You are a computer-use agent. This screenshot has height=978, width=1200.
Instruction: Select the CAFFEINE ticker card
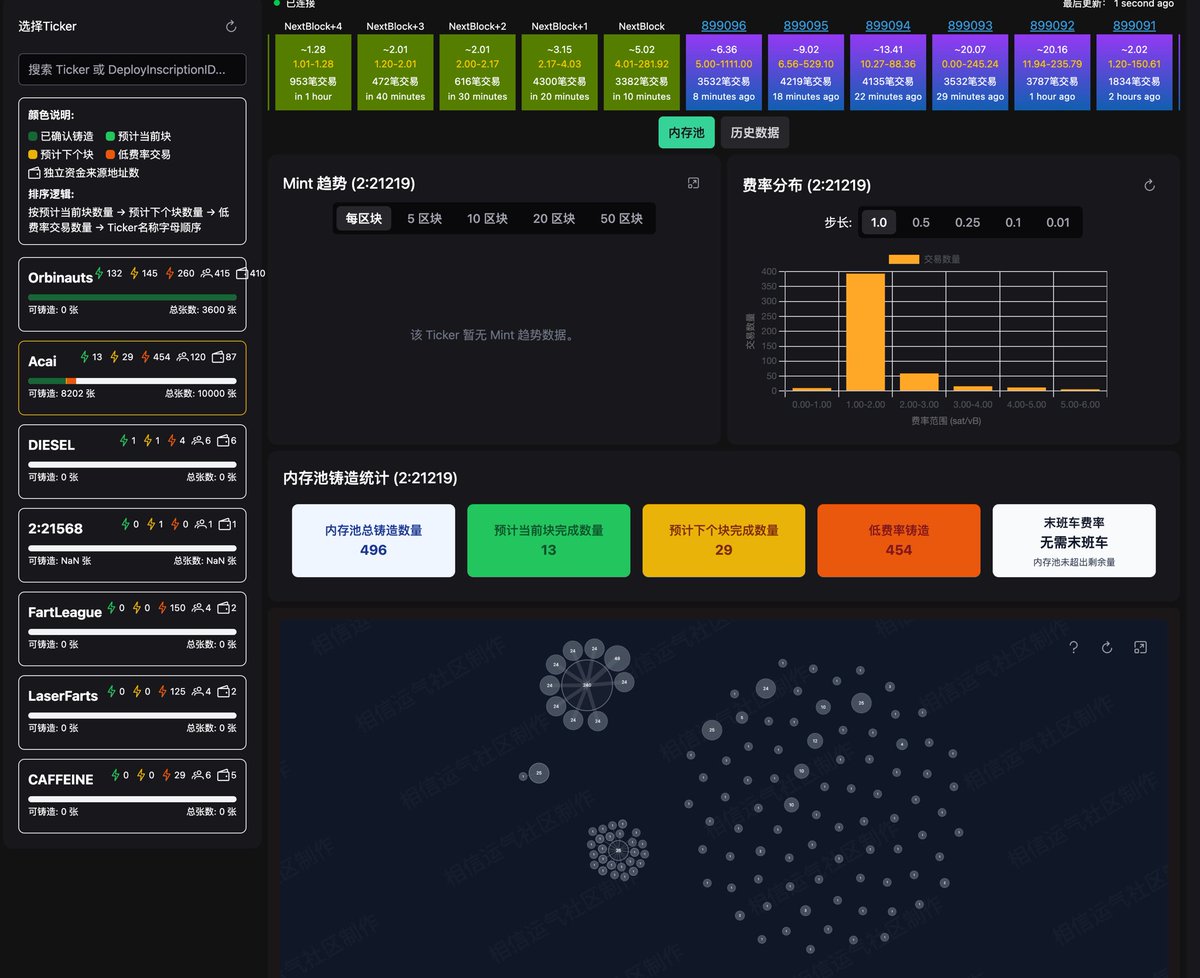point(132,797)
